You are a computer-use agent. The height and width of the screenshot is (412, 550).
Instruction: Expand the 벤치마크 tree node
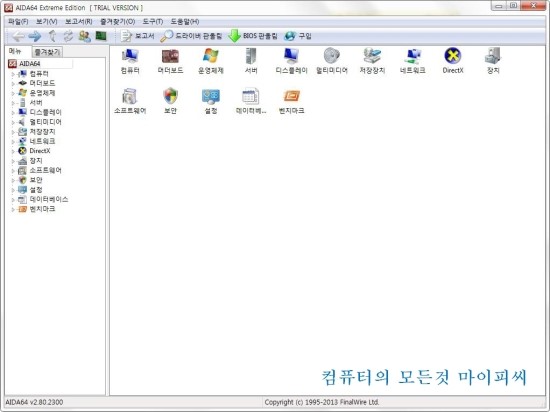point(13,209)
